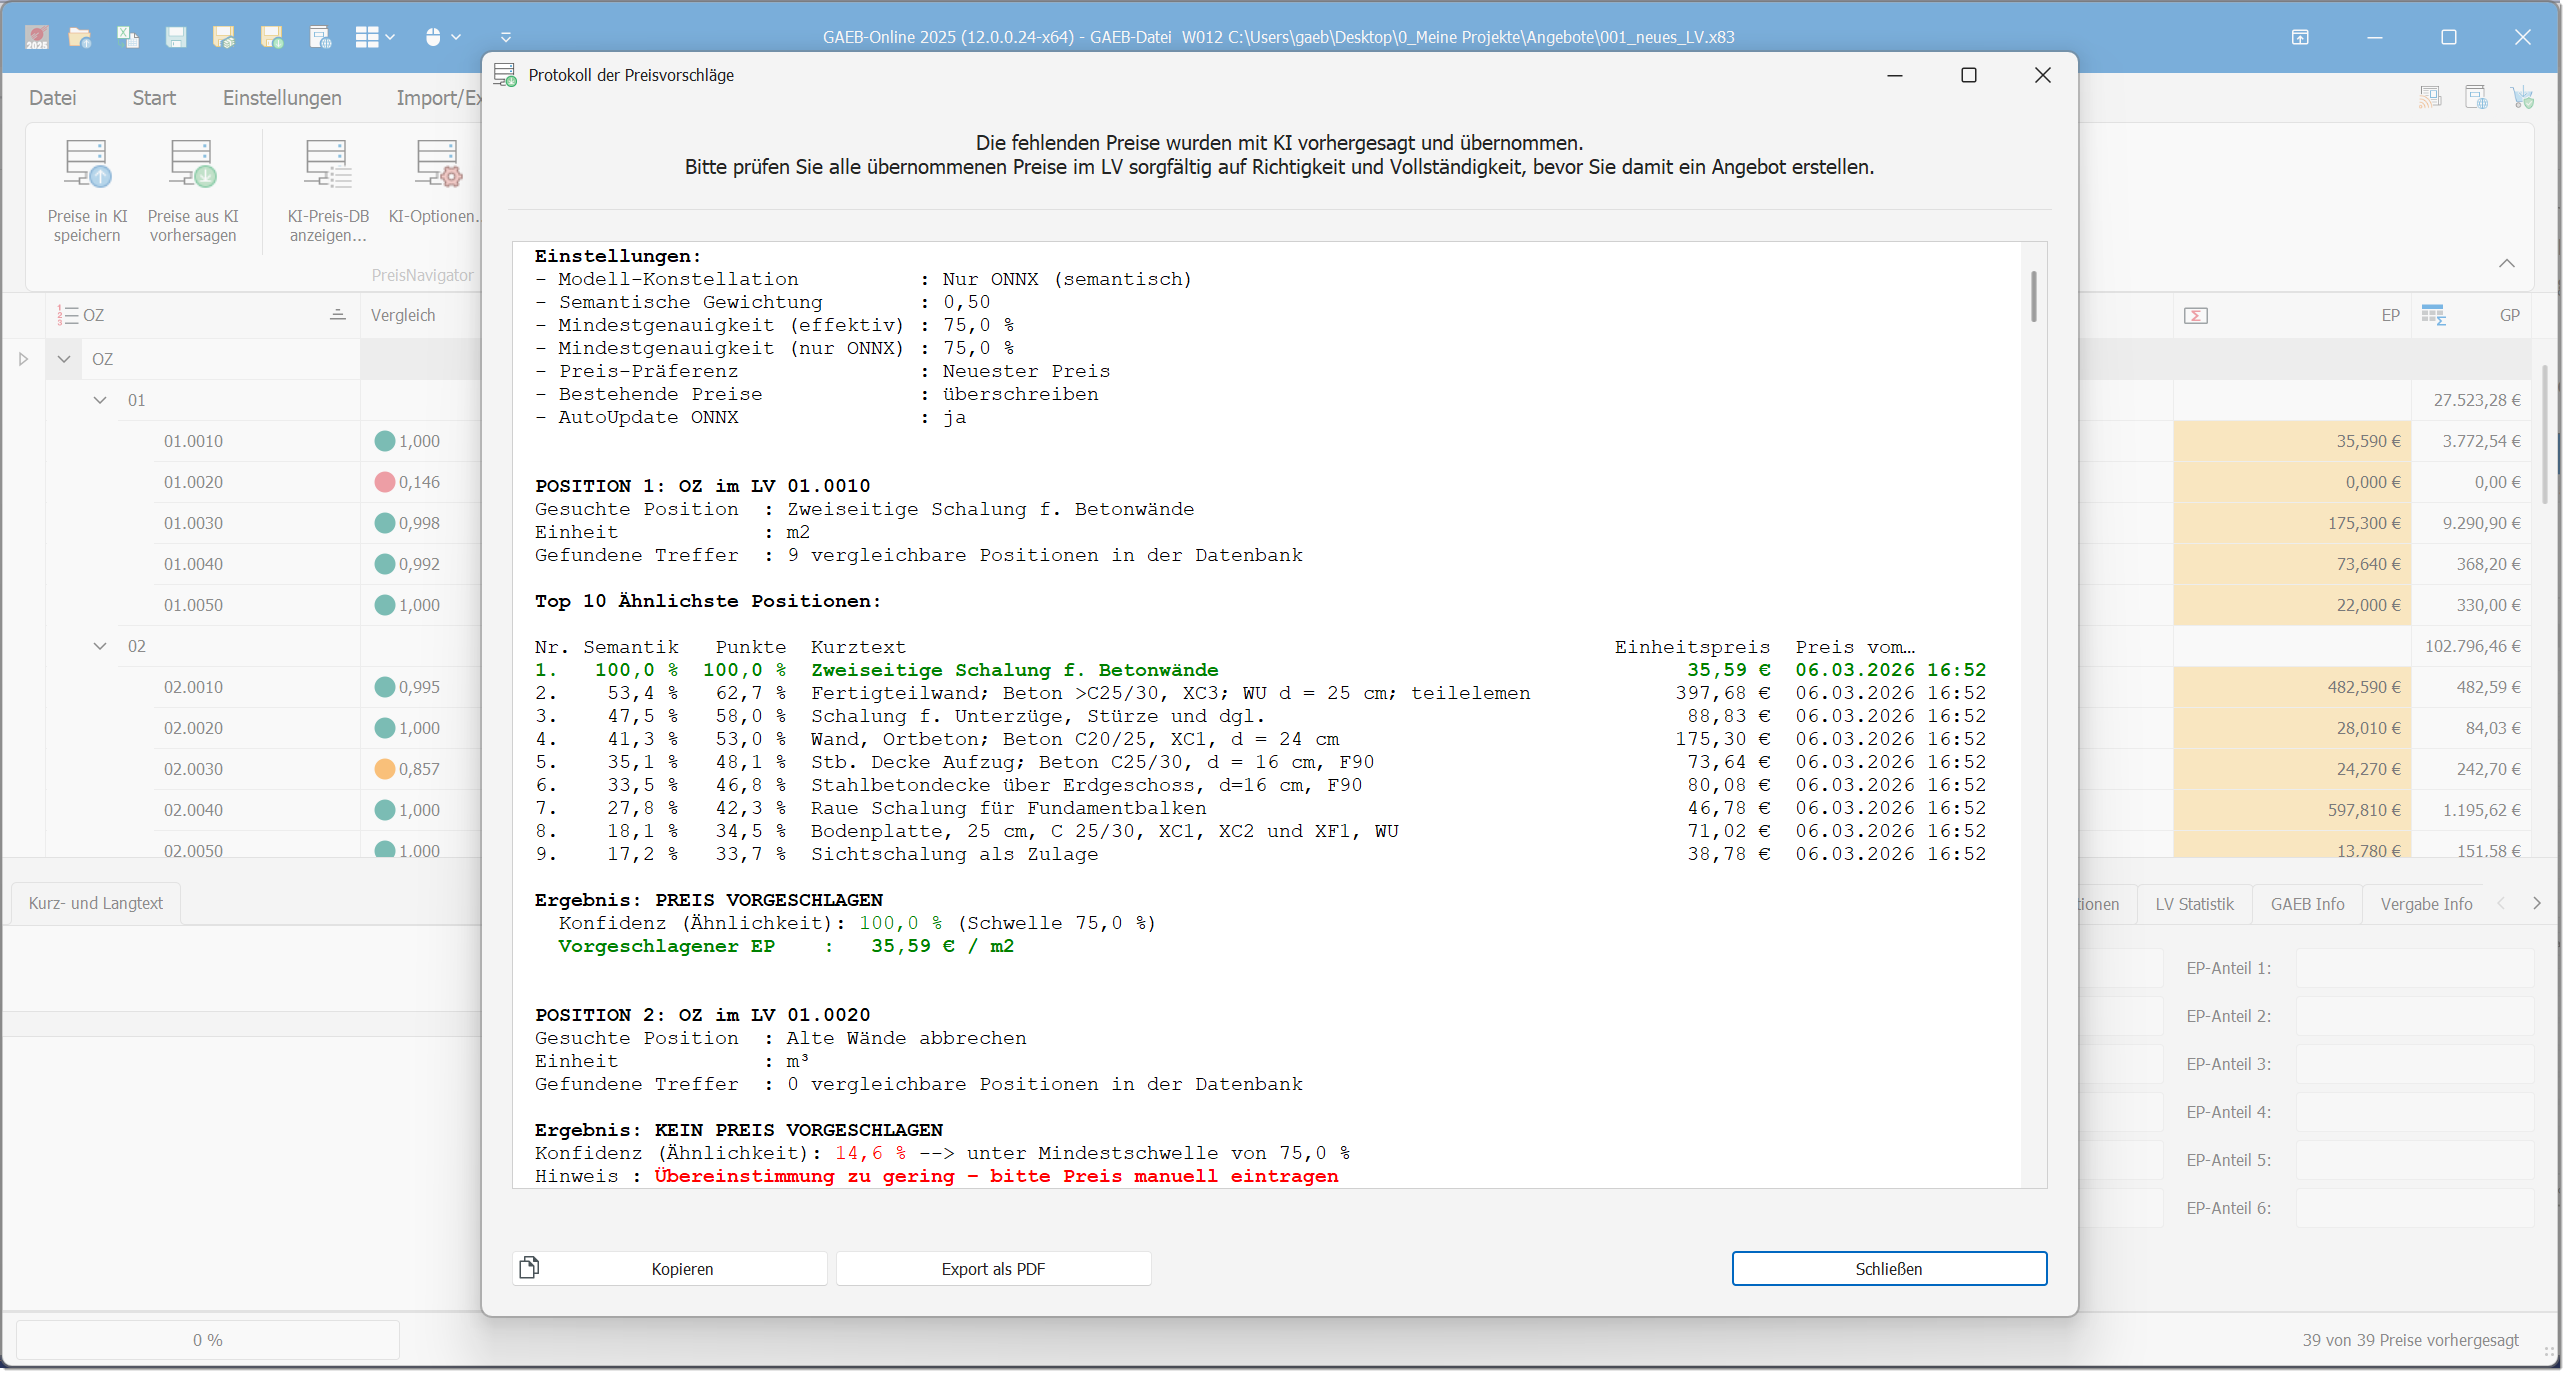
Task: Click the shopping cart icon top right
Action: click(x=2522, y=97)
